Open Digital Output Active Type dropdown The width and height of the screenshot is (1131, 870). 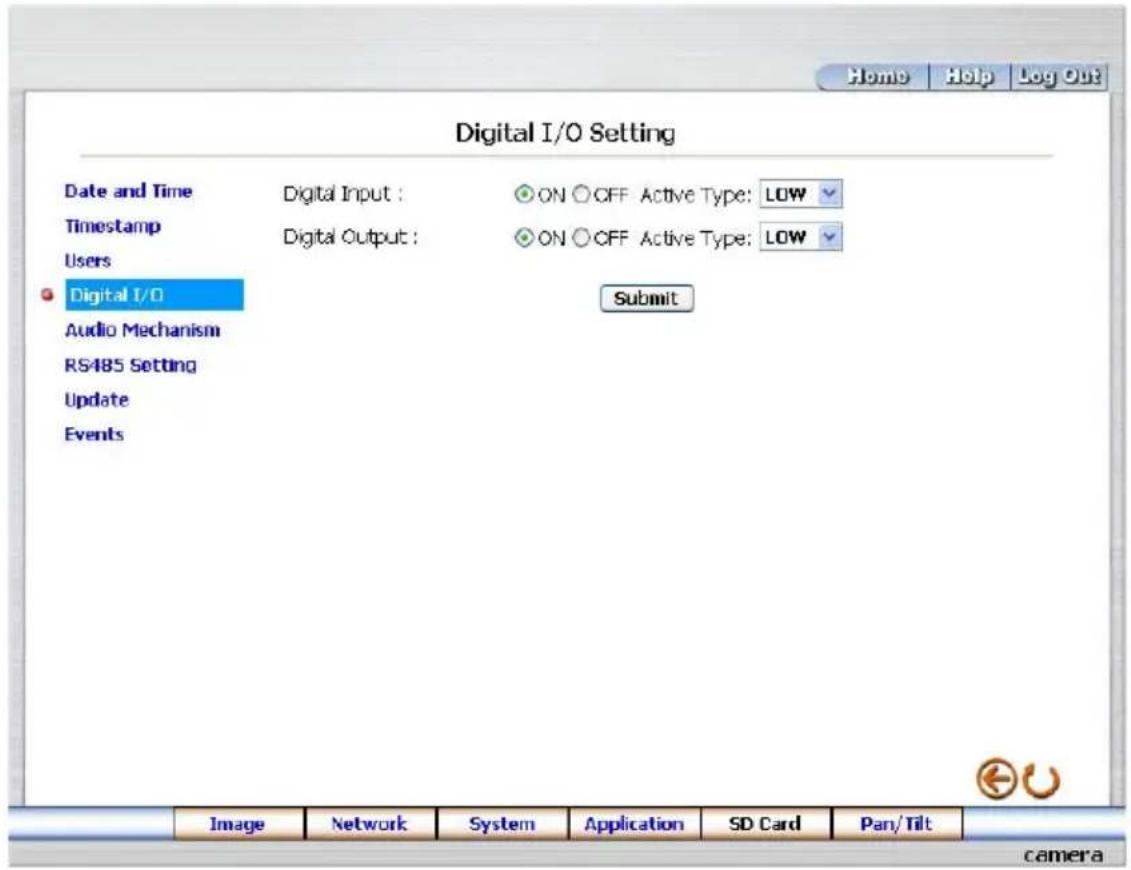pos(801,237)
